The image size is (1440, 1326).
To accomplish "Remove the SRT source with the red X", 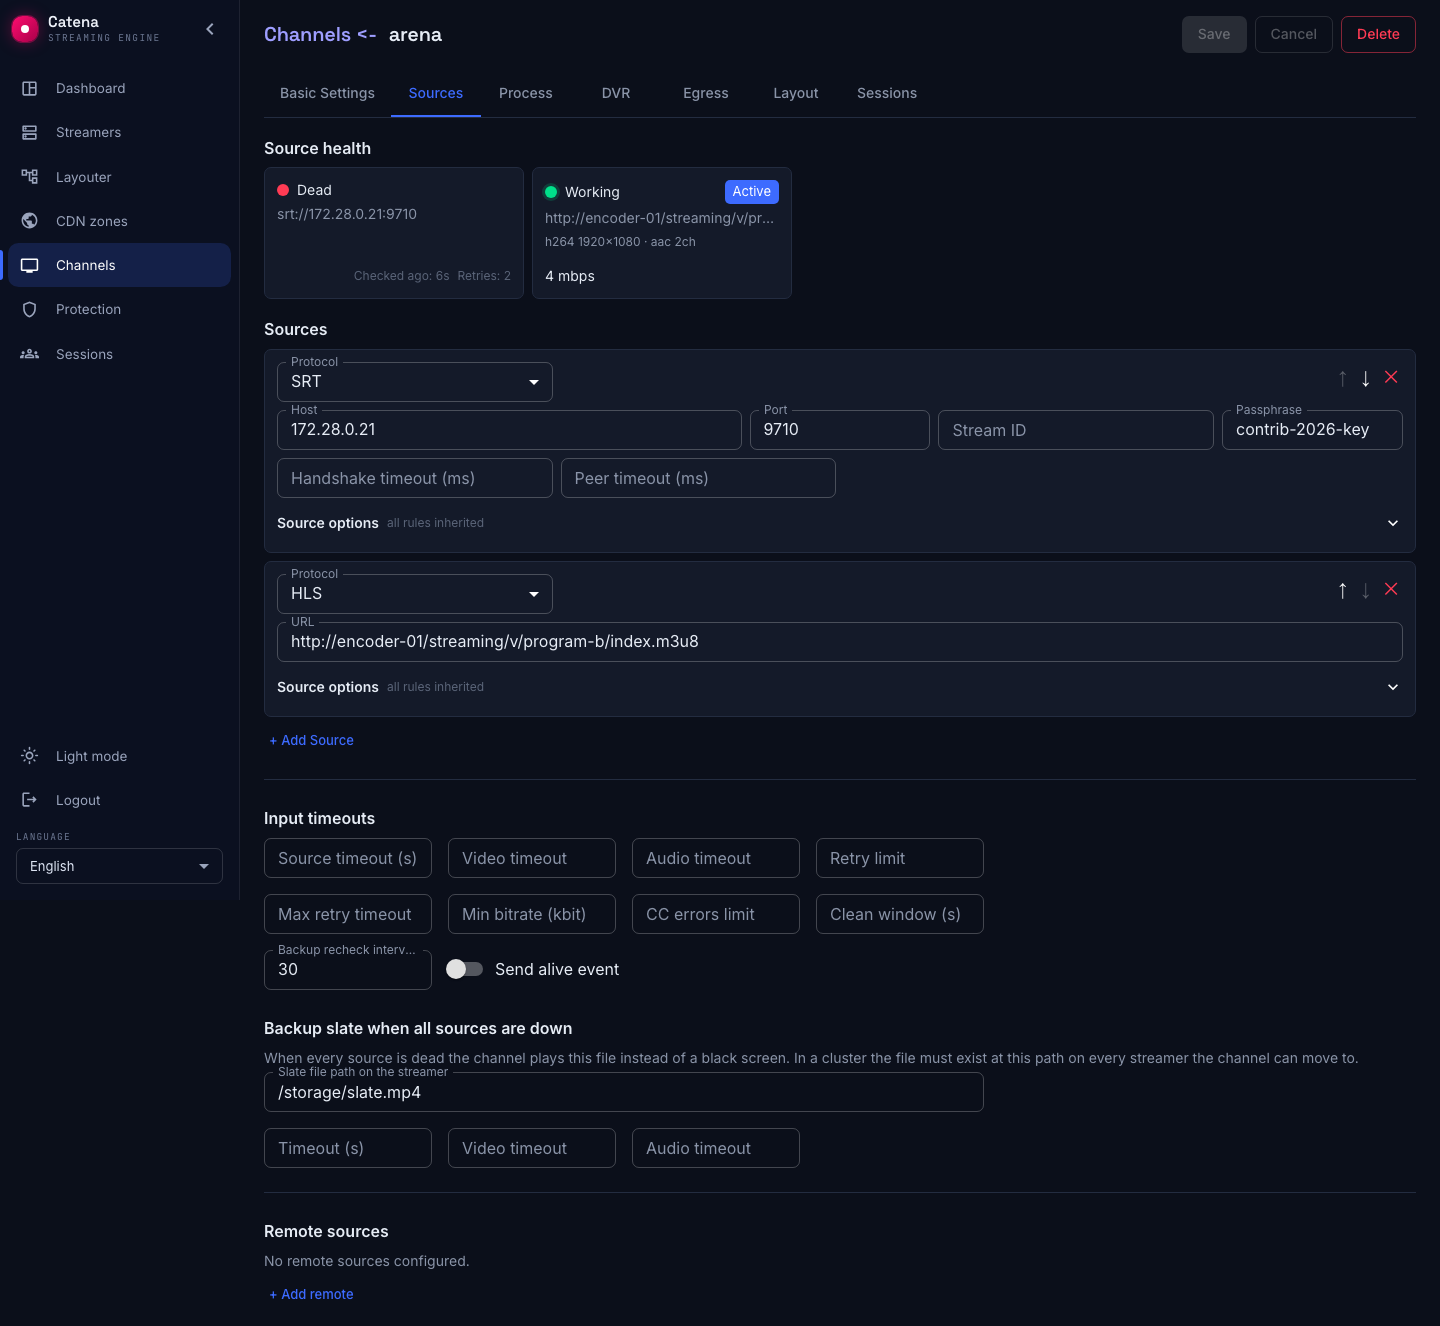I will (x=1391, y=377).
